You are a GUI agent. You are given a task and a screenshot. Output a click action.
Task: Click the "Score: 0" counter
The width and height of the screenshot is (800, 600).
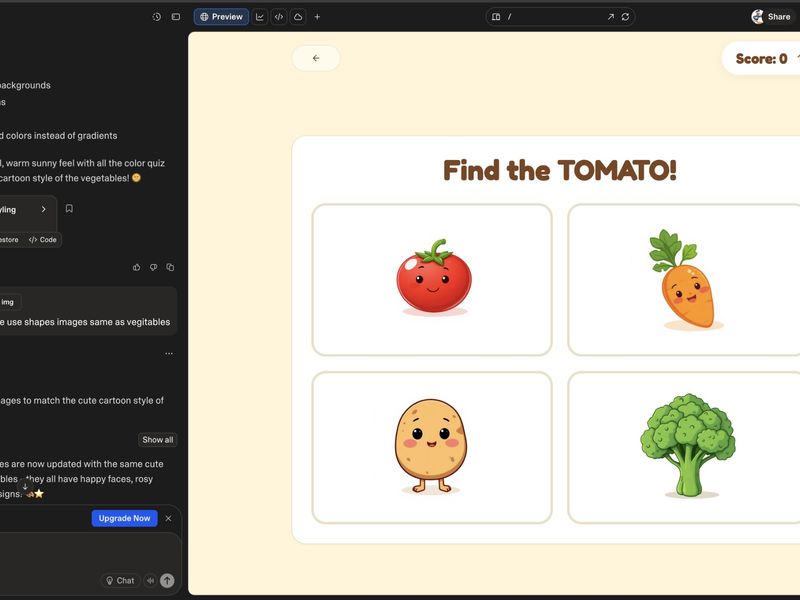(x=762, y=59)
